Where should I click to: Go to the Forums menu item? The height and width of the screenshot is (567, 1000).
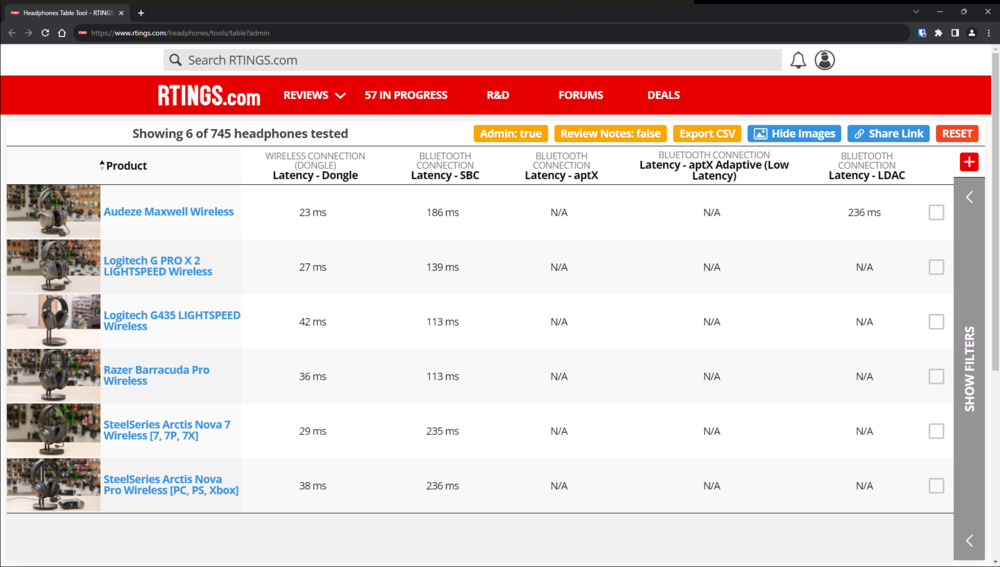tap(581, 96)
